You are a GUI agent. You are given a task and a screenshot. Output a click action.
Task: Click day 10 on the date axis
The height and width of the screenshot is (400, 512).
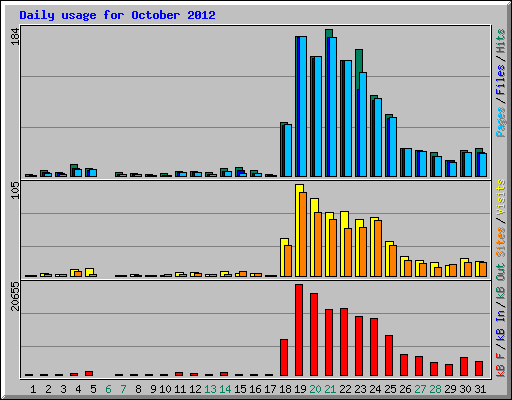coord(165,389)
